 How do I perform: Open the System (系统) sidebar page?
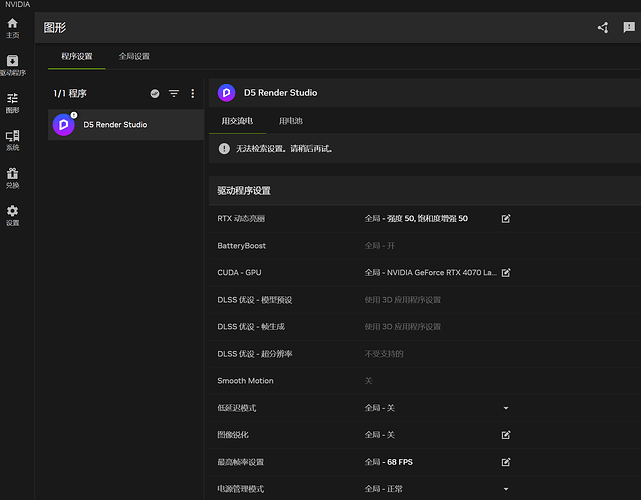tap(12, 141)
